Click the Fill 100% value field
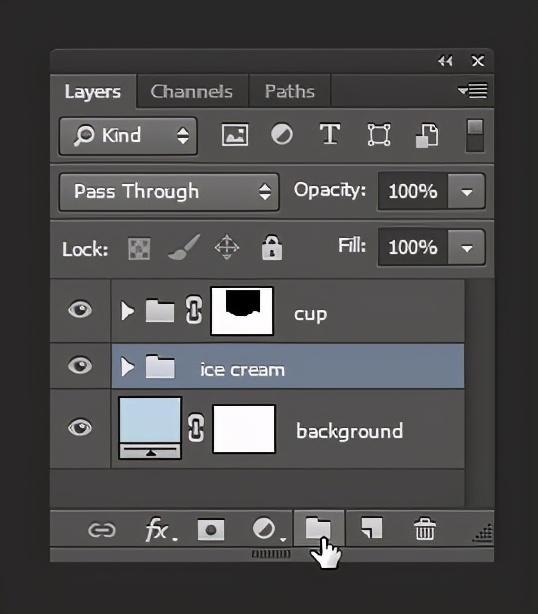 click(x=413, y=247)
